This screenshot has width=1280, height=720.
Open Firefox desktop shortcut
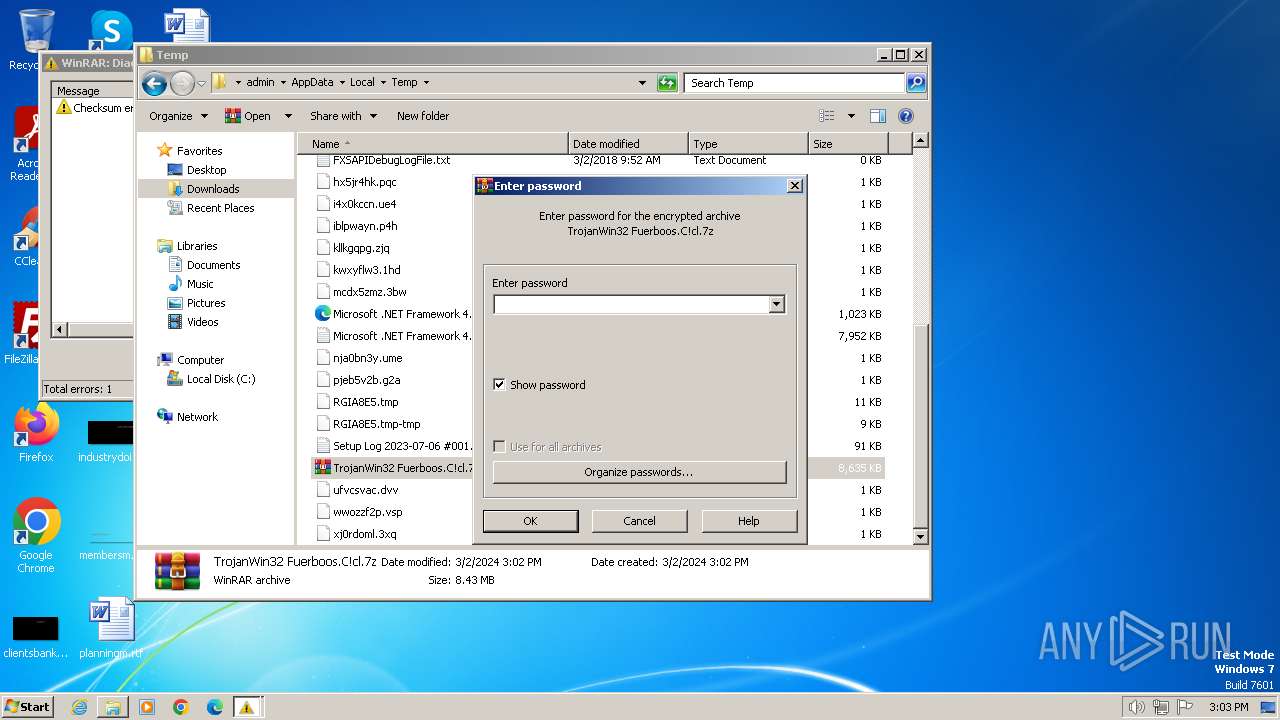tap(36, 434)
